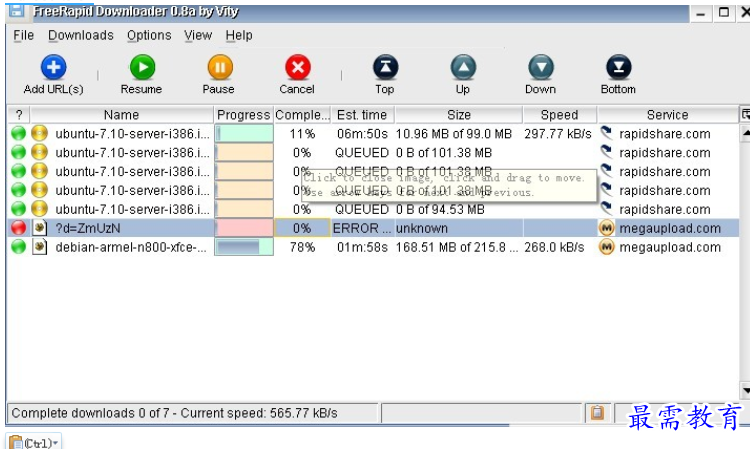750x449 pixels.
Task: Open the Options menu
Action: click(149, 35)
